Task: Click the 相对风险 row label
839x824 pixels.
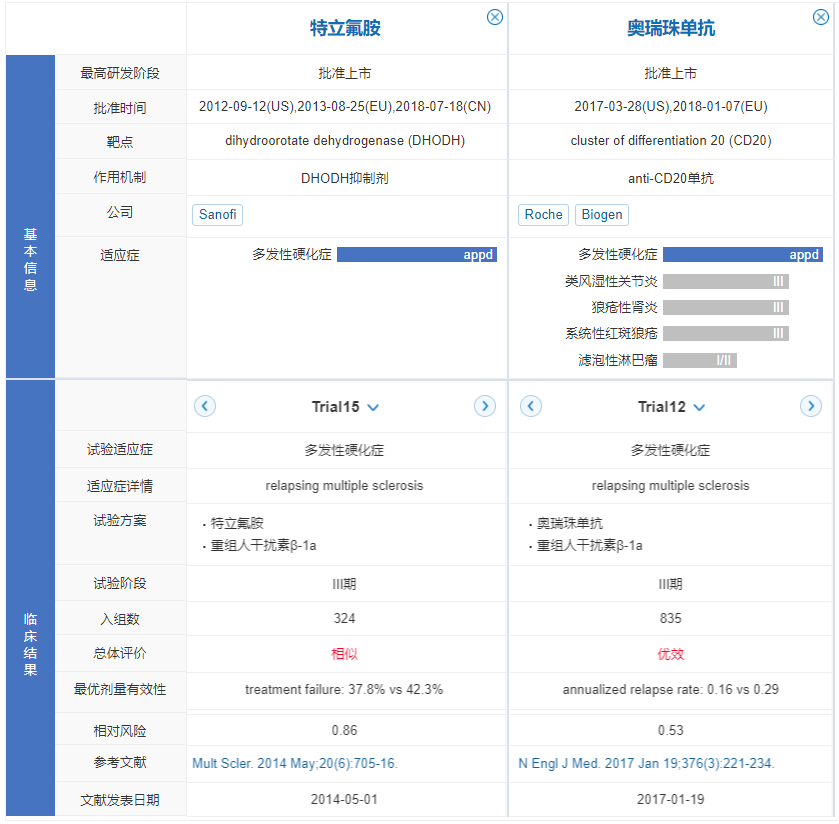Action: (x=120, y=730)
